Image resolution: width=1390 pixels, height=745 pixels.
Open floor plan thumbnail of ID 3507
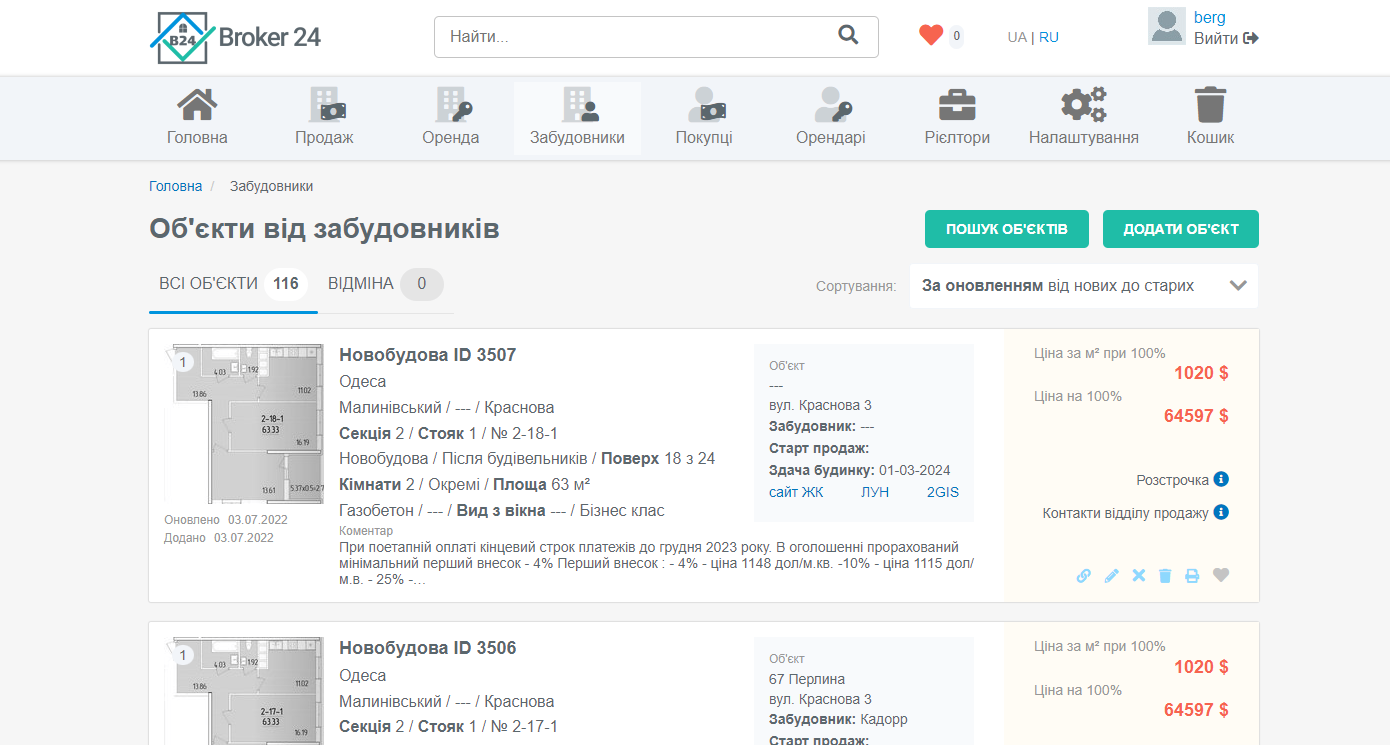tap(244, 423)
